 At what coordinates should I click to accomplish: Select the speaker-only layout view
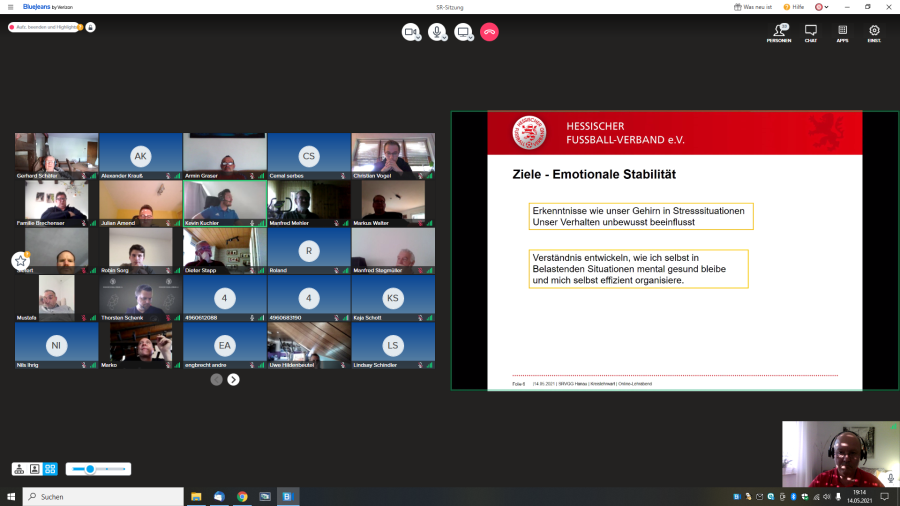(x=34, y=469)
